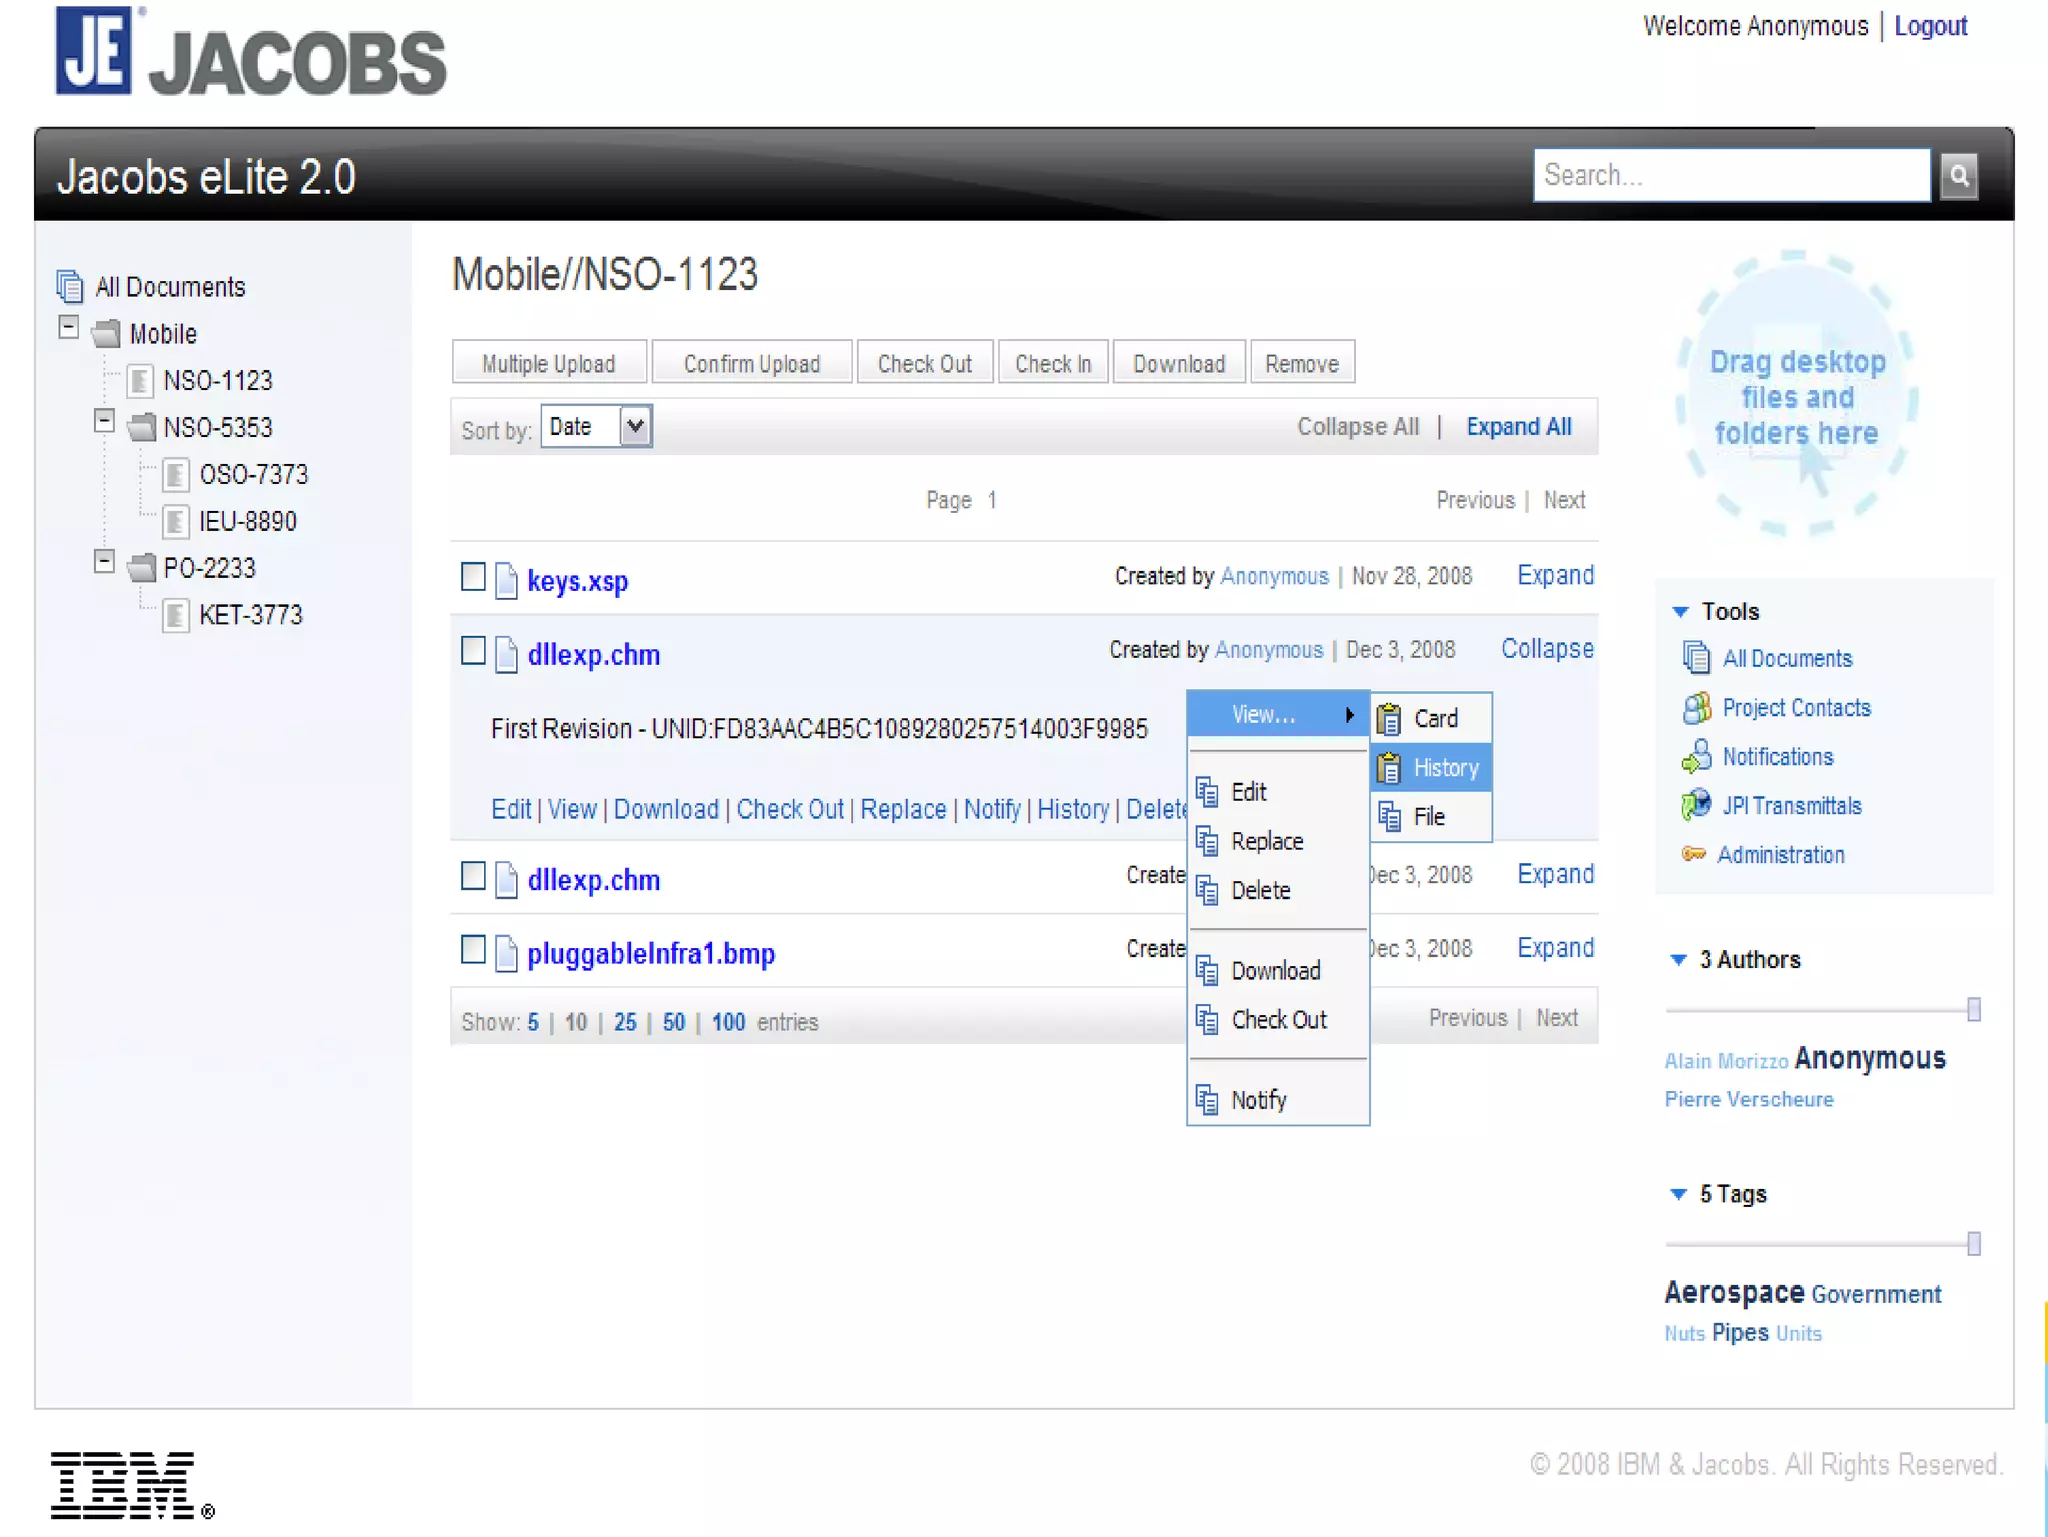
Task: Select Notify from the context menu
Action: tap(1278, 1099)
